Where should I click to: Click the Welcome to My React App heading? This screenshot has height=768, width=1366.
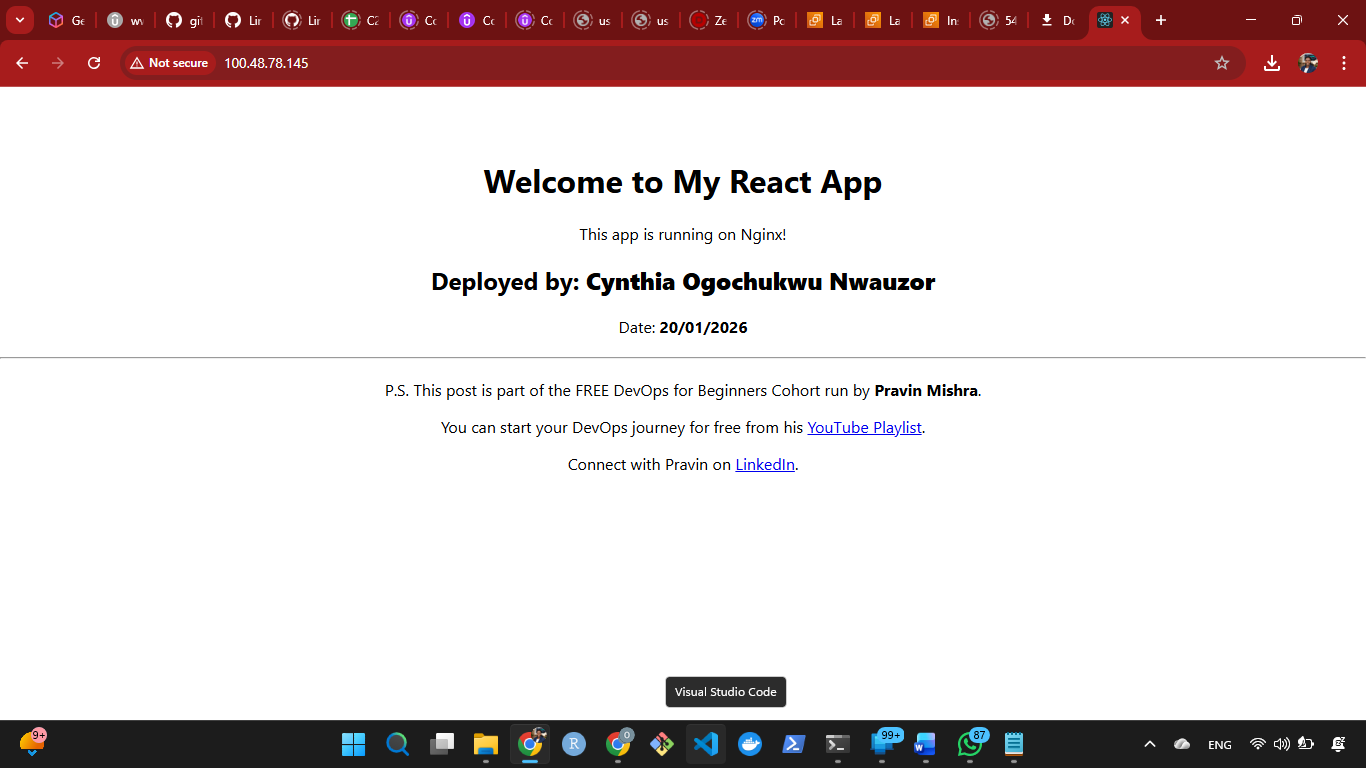click(683, 182)
